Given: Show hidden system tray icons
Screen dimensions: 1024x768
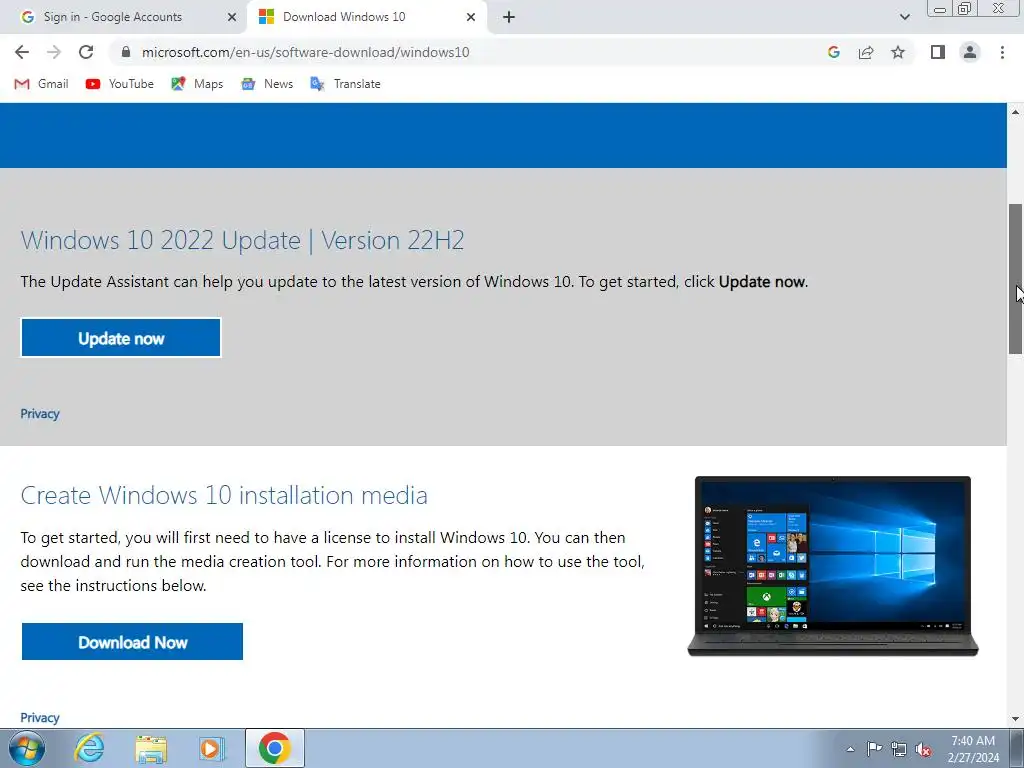Looking at the screenshot, I should [x=850, y=749].
